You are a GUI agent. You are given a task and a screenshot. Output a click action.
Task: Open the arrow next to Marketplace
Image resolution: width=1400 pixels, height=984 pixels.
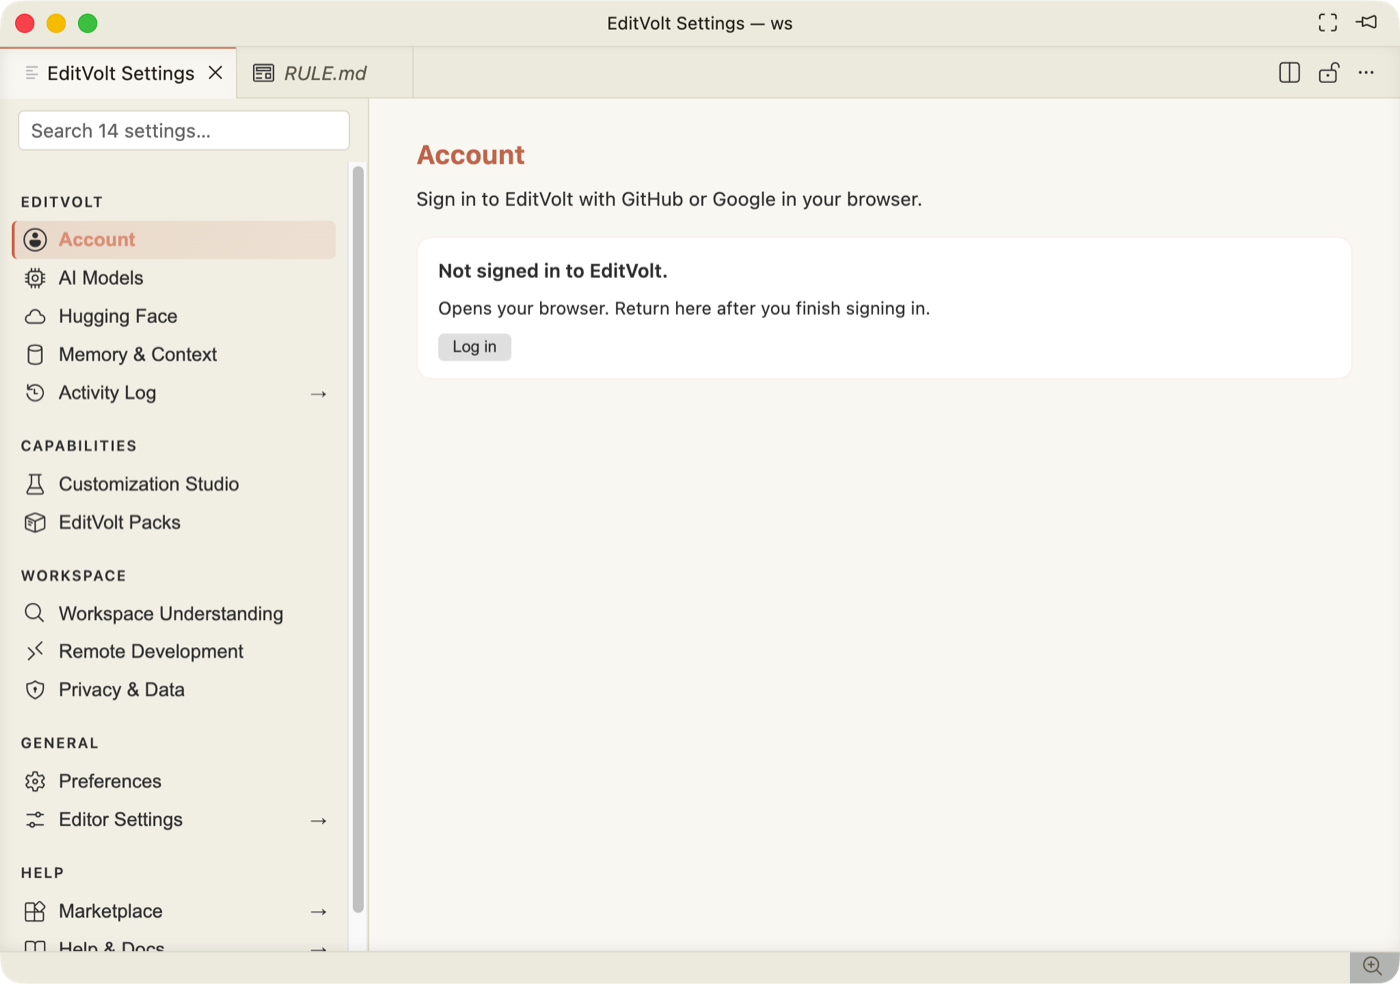319,912
